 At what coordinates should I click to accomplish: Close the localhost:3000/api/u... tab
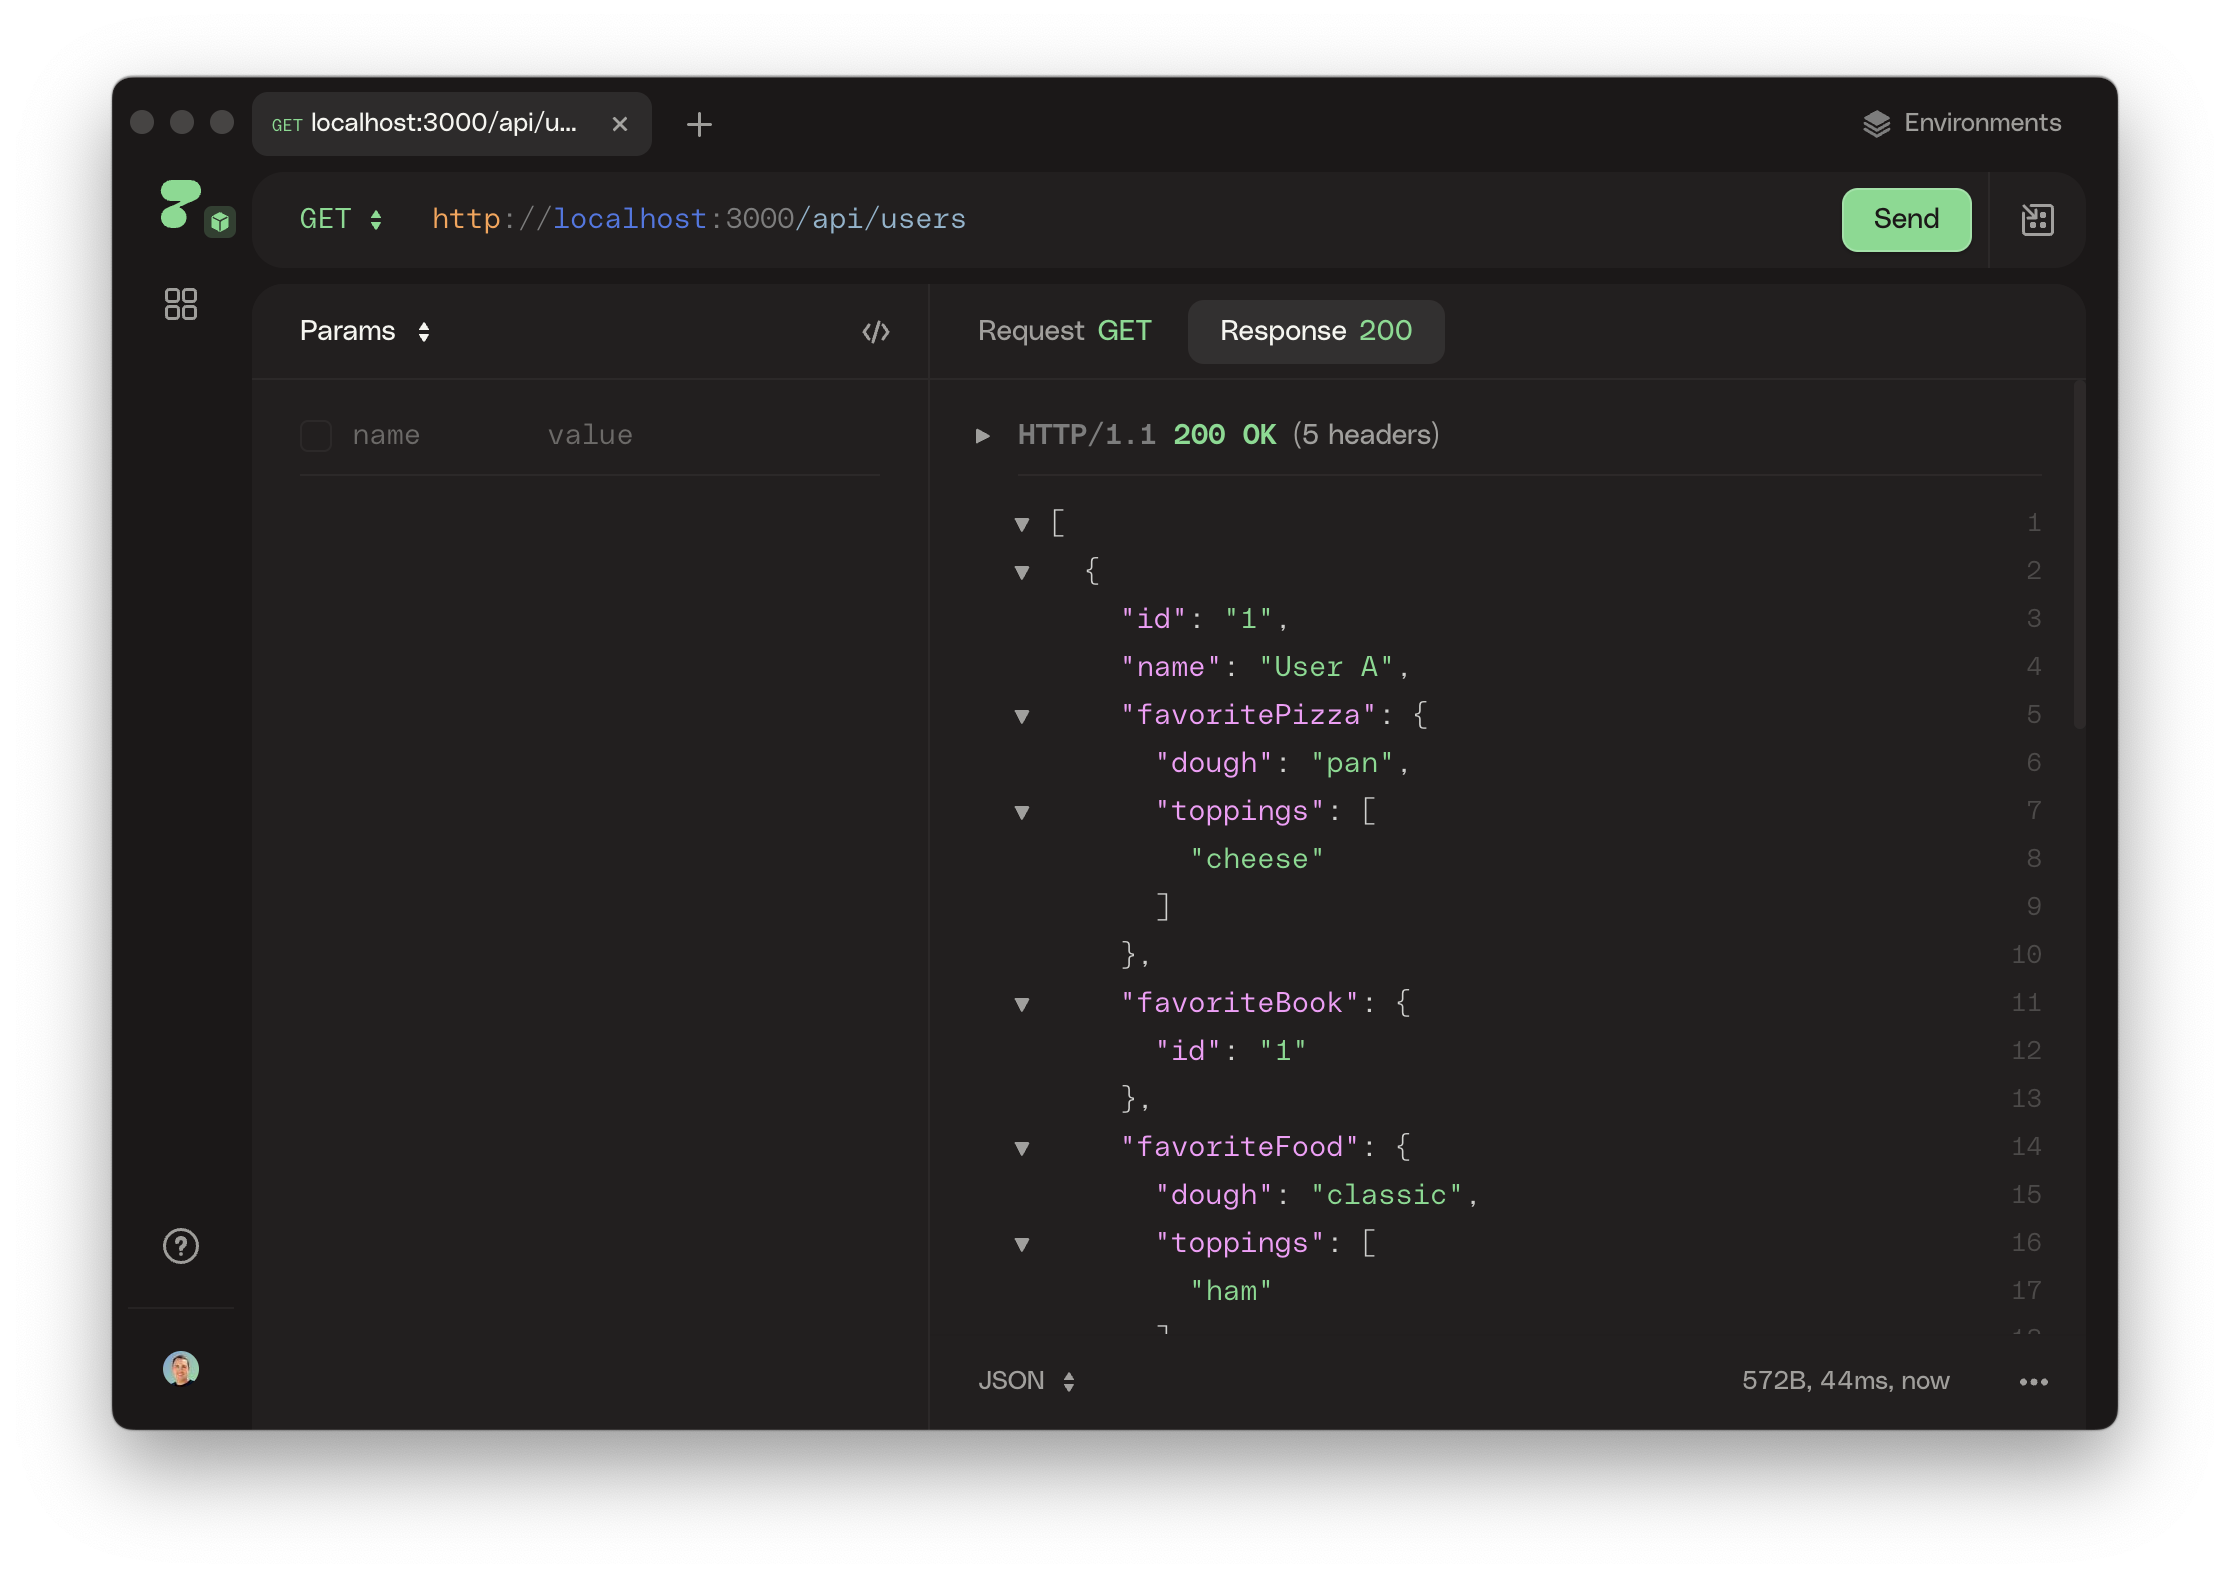(620, 124)
